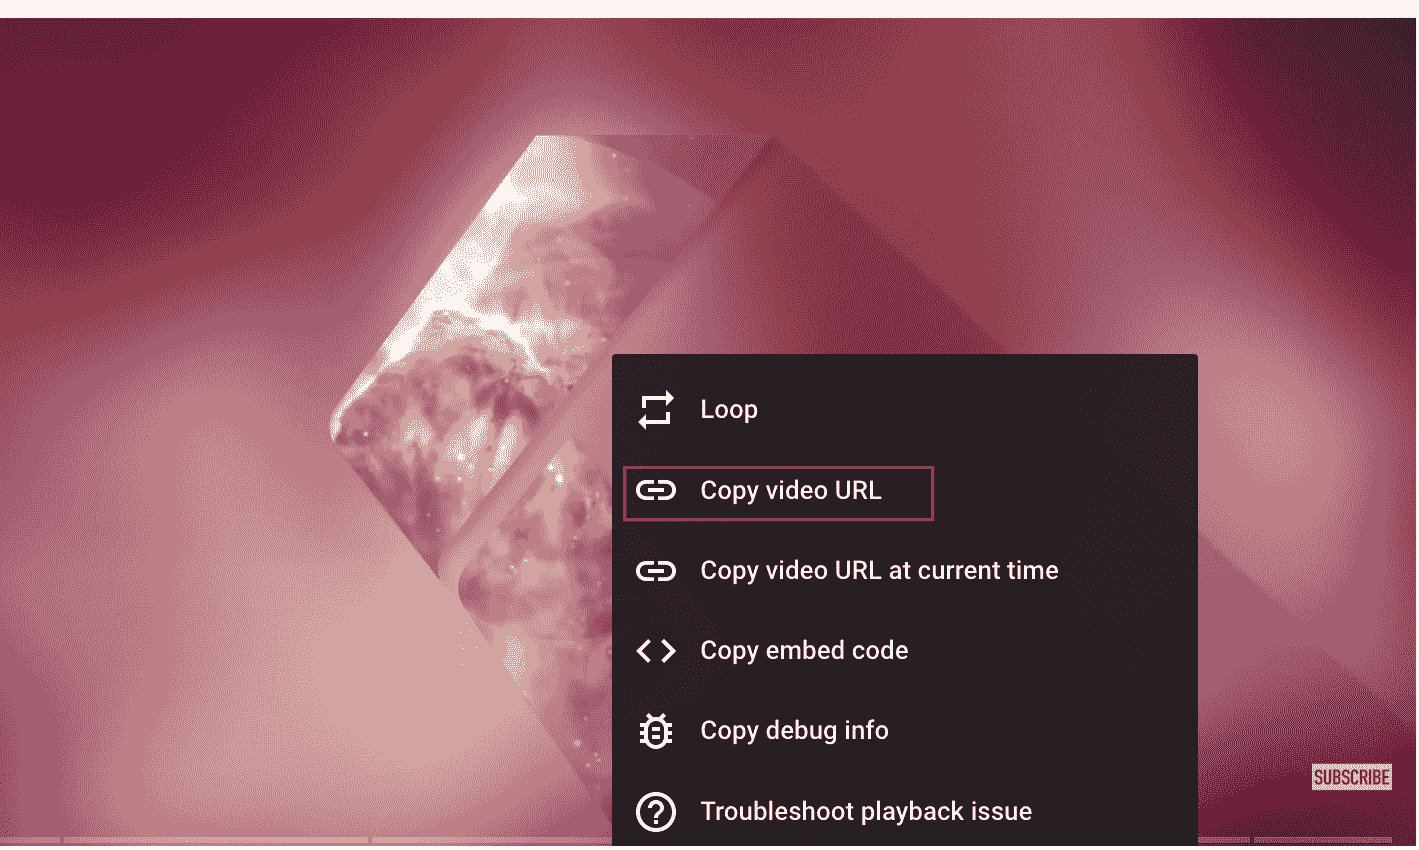Jump to the last chapter segment under SUBSCRIBE
The image size is (1419, 850).
[1323, 841]
